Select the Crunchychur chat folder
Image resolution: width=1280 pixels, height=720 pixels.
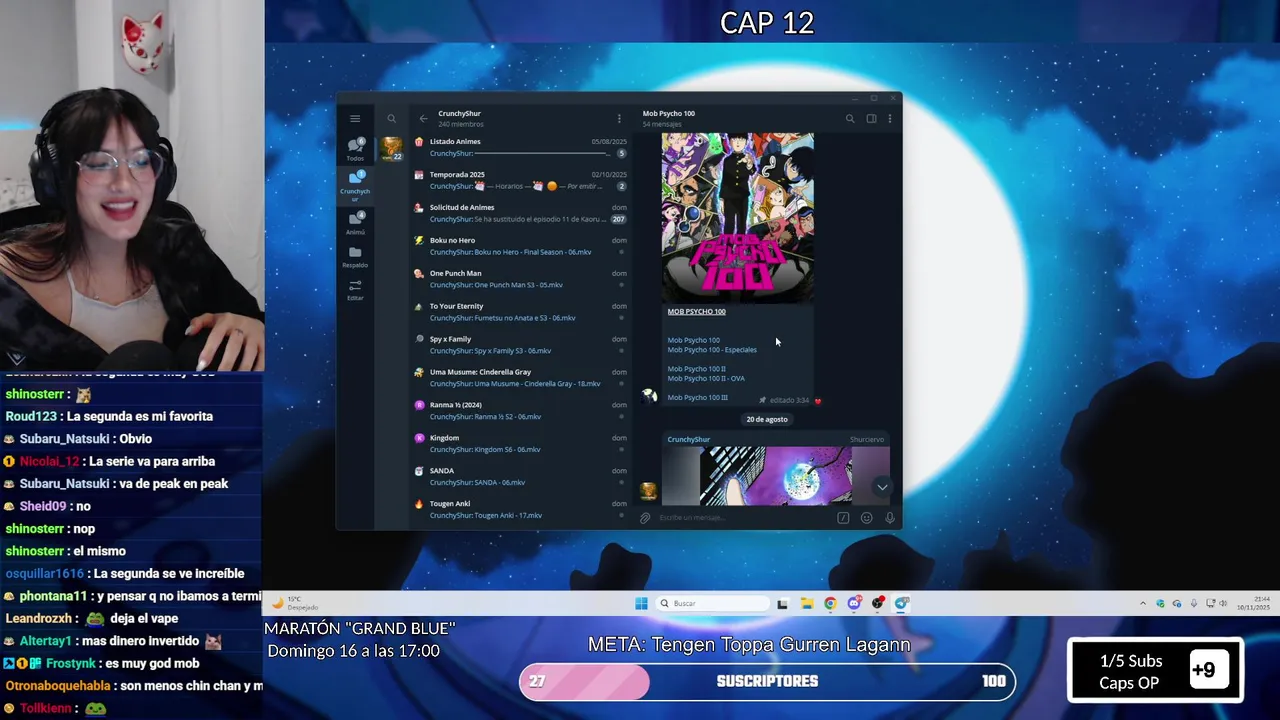click(355, 186)
